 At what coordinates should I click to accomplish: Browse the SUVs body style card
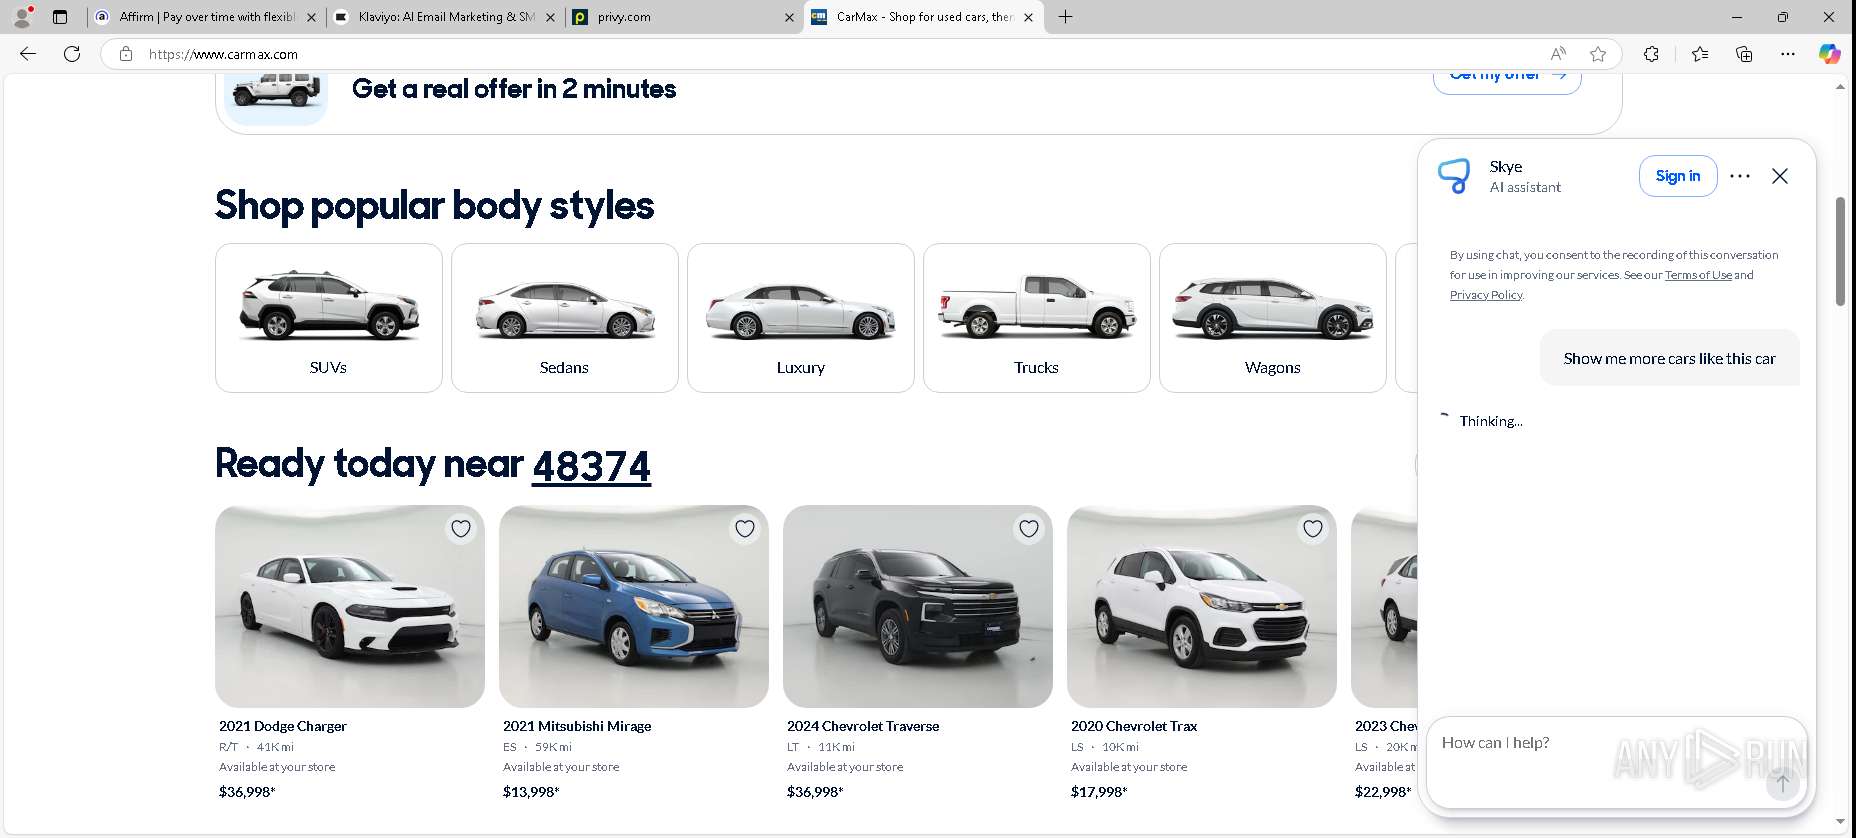329,318
